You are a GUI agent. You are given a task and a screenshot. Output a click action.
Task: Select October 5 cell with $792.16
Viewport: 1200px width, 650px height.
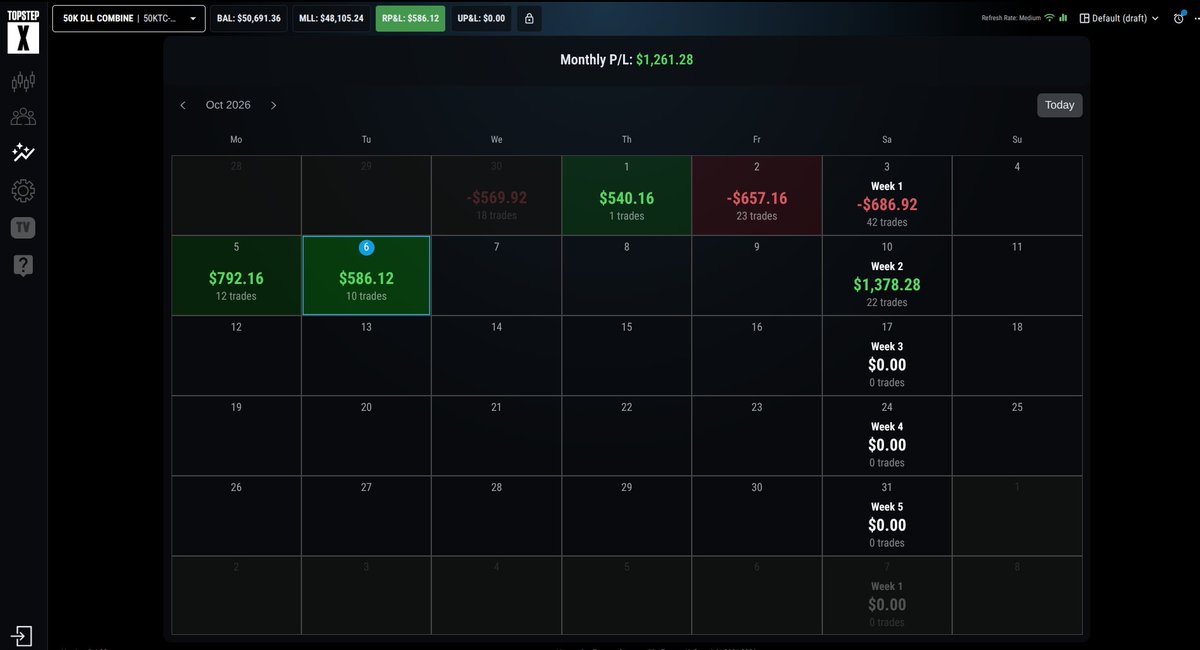[x=236, y=276]
